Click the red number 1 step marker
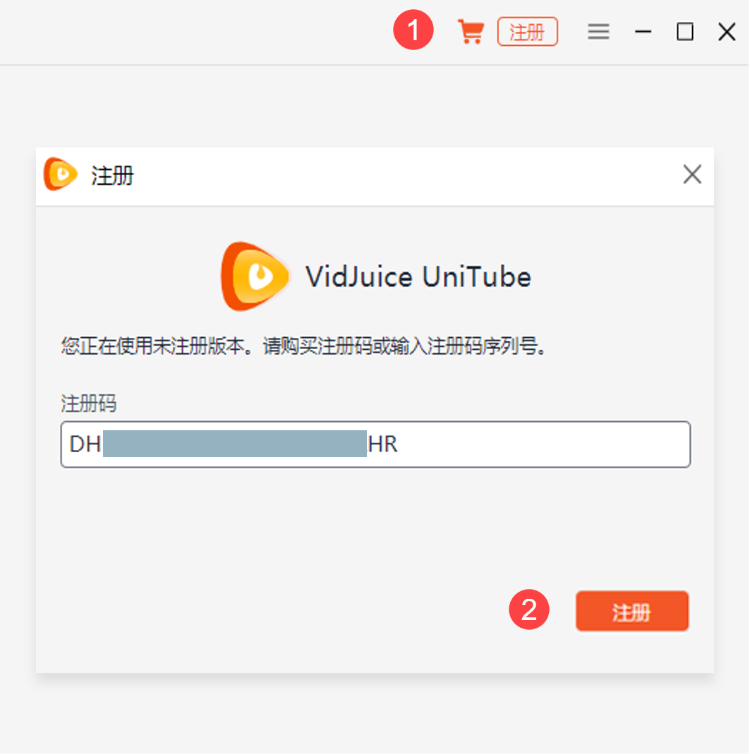Screen dimensions: 750x754 413,30
